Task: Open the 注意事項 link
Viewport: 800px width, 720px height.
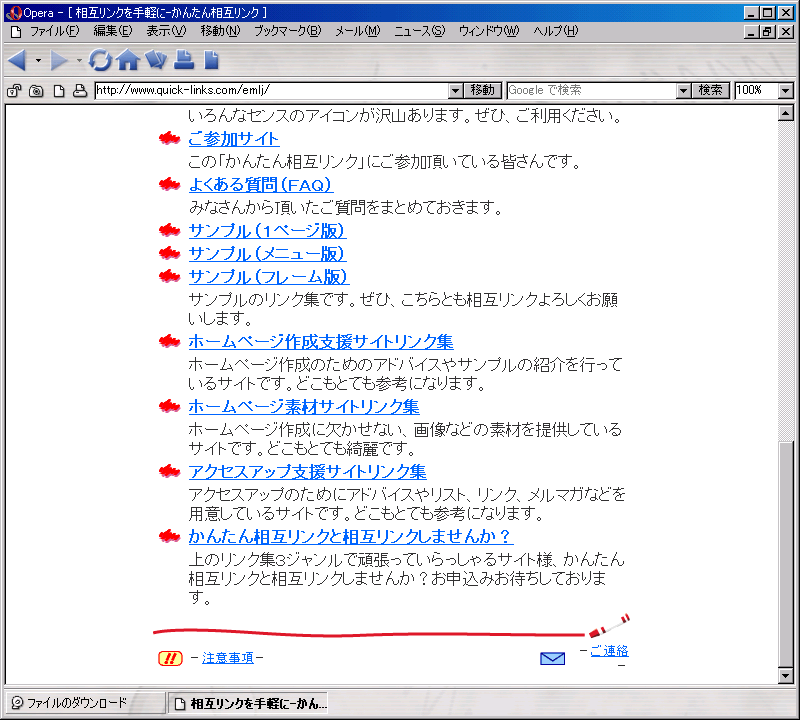Action: tap(228, 658)
